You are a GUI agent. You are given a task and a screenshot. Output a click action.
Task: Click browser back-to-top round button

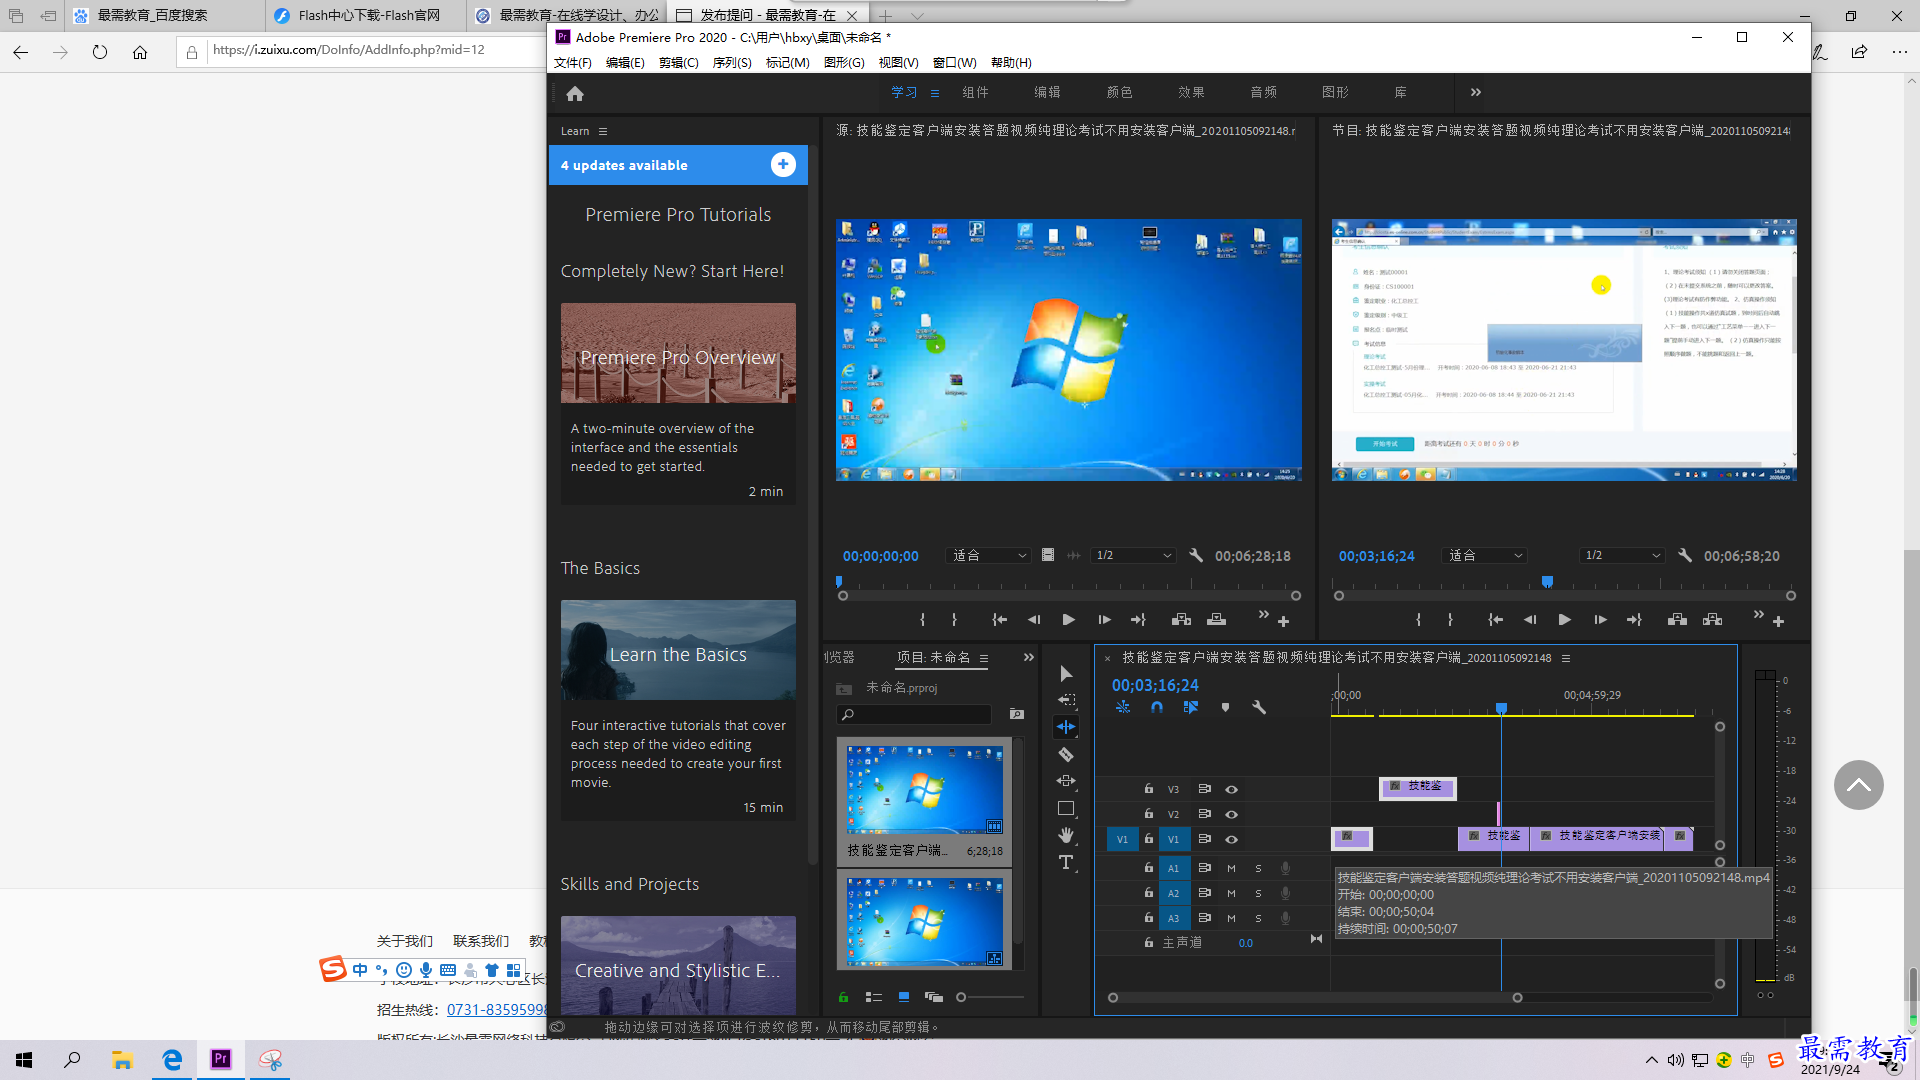coord(1858,785)
